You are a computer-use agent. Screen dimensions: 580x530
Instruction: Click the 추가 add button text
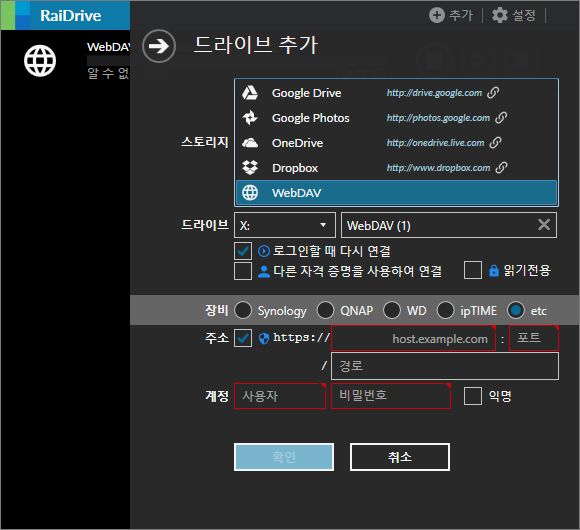click(461, 15)
